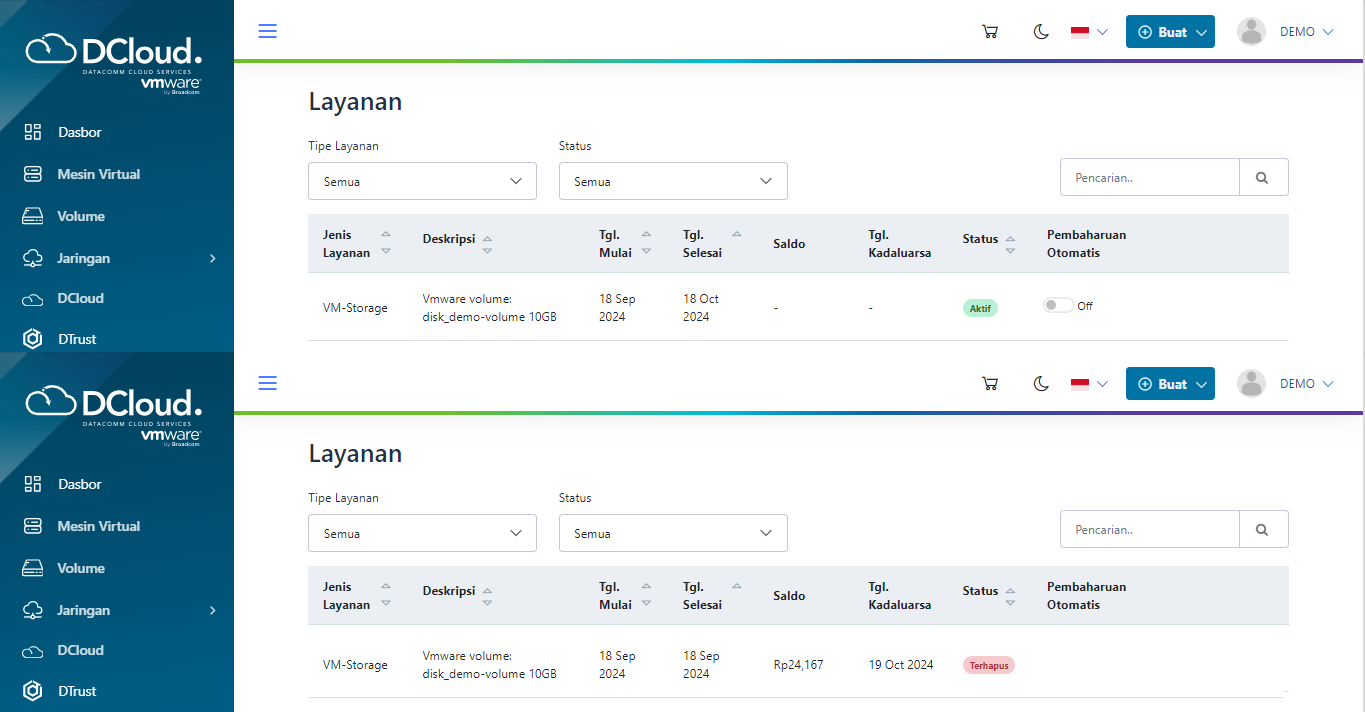This screenshot has height=712, width=1365.
Task: Open Volume in the lower sidebar
Action: coord(80,568)
